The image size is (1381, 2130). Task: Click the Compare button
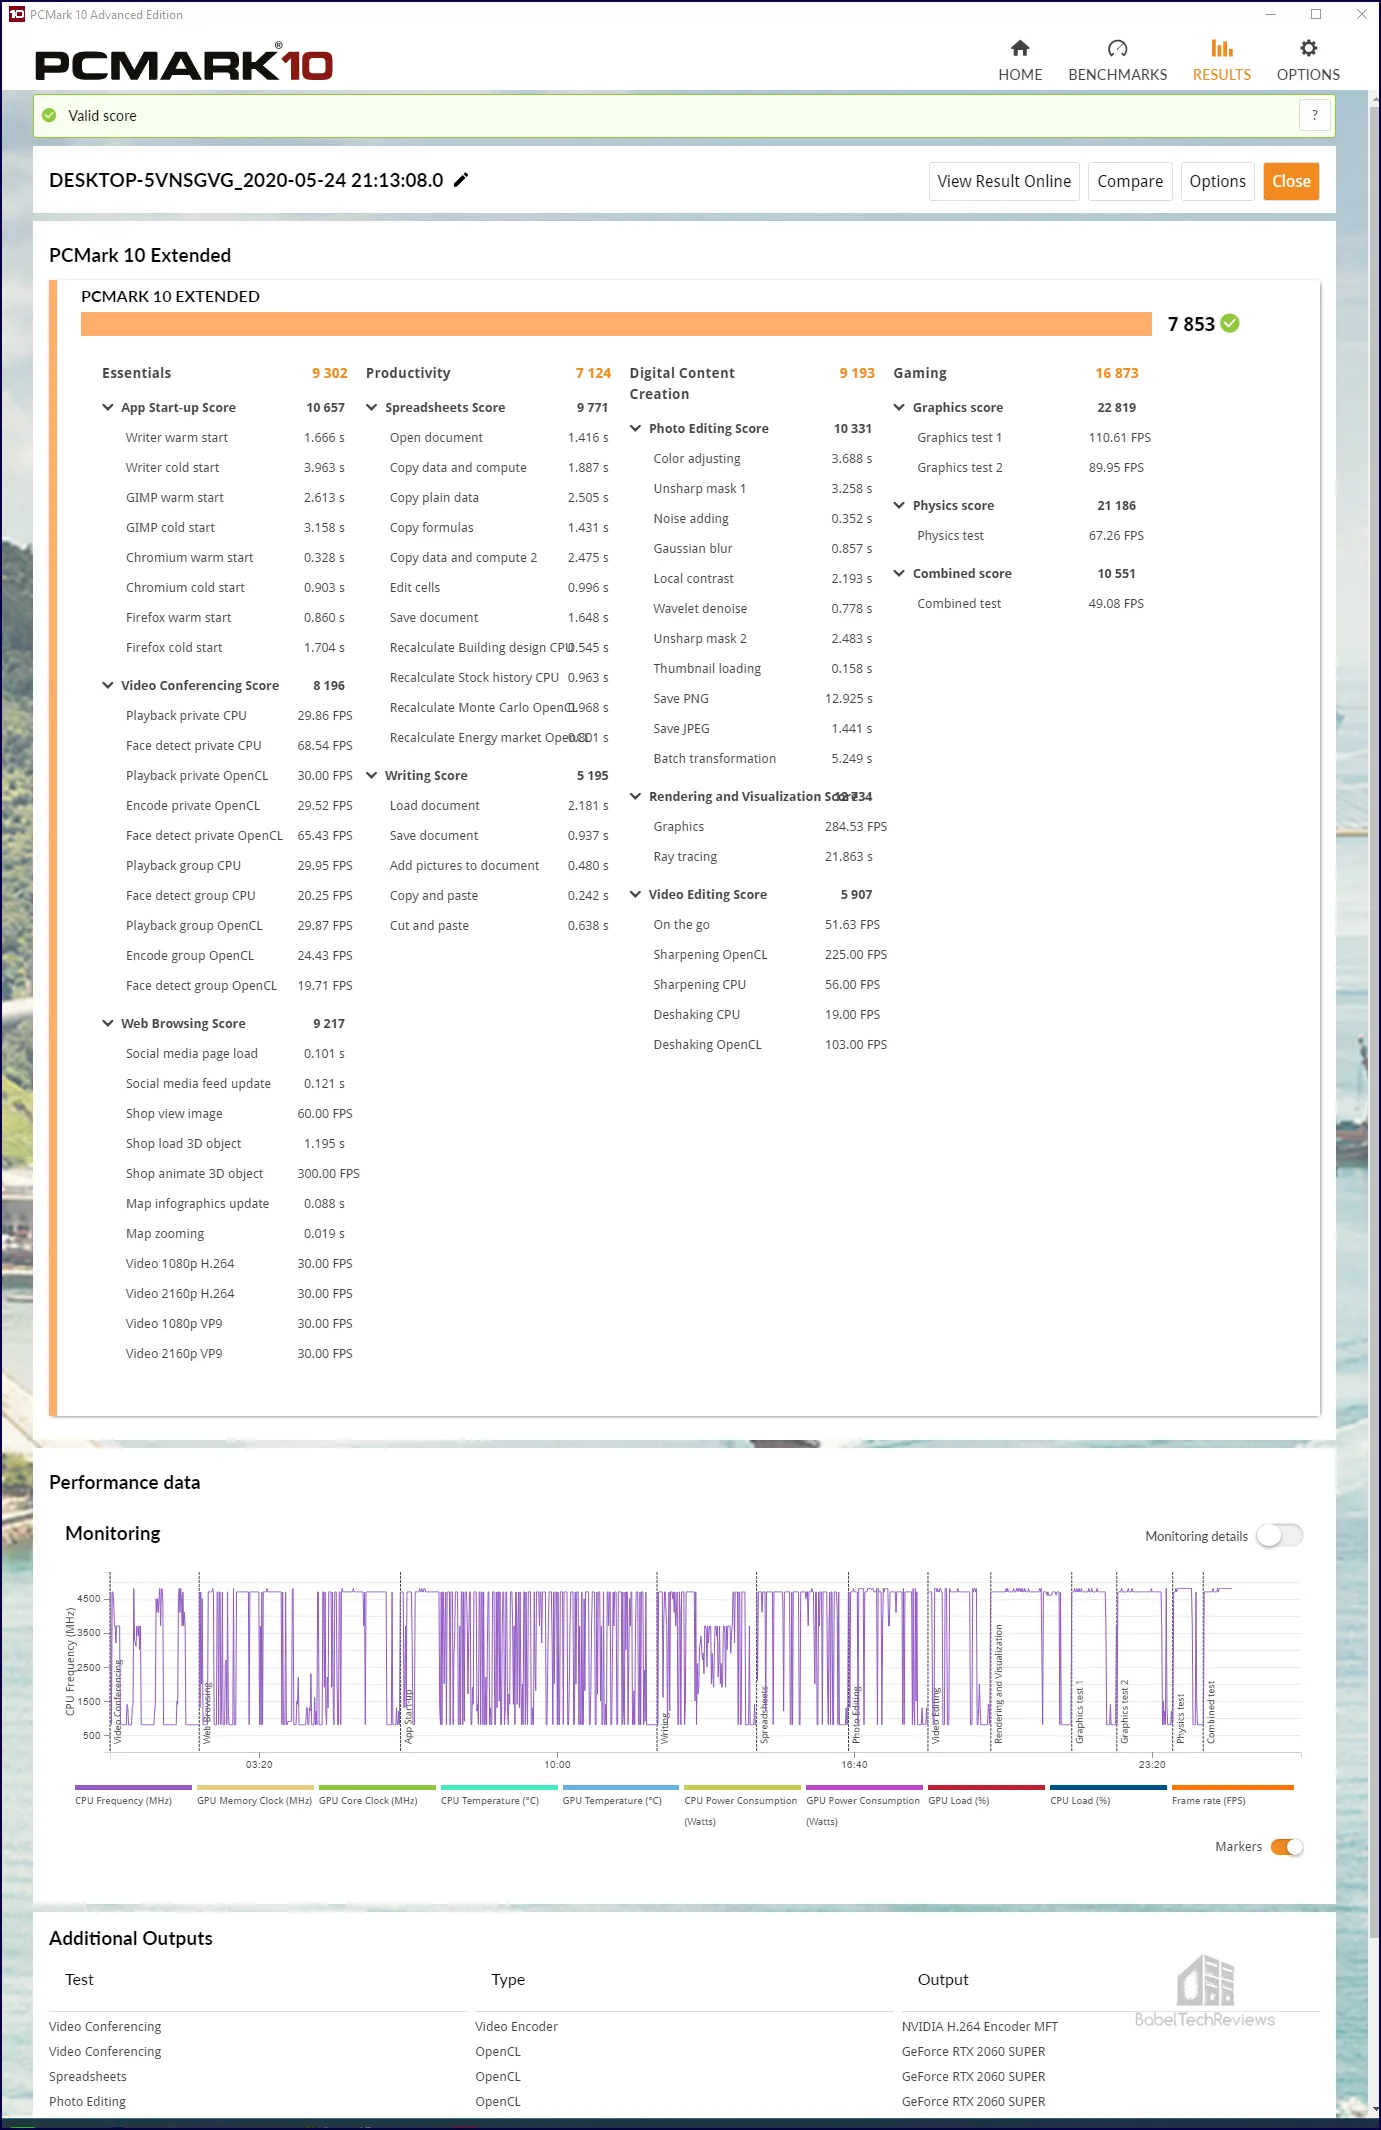point(1130,181)
